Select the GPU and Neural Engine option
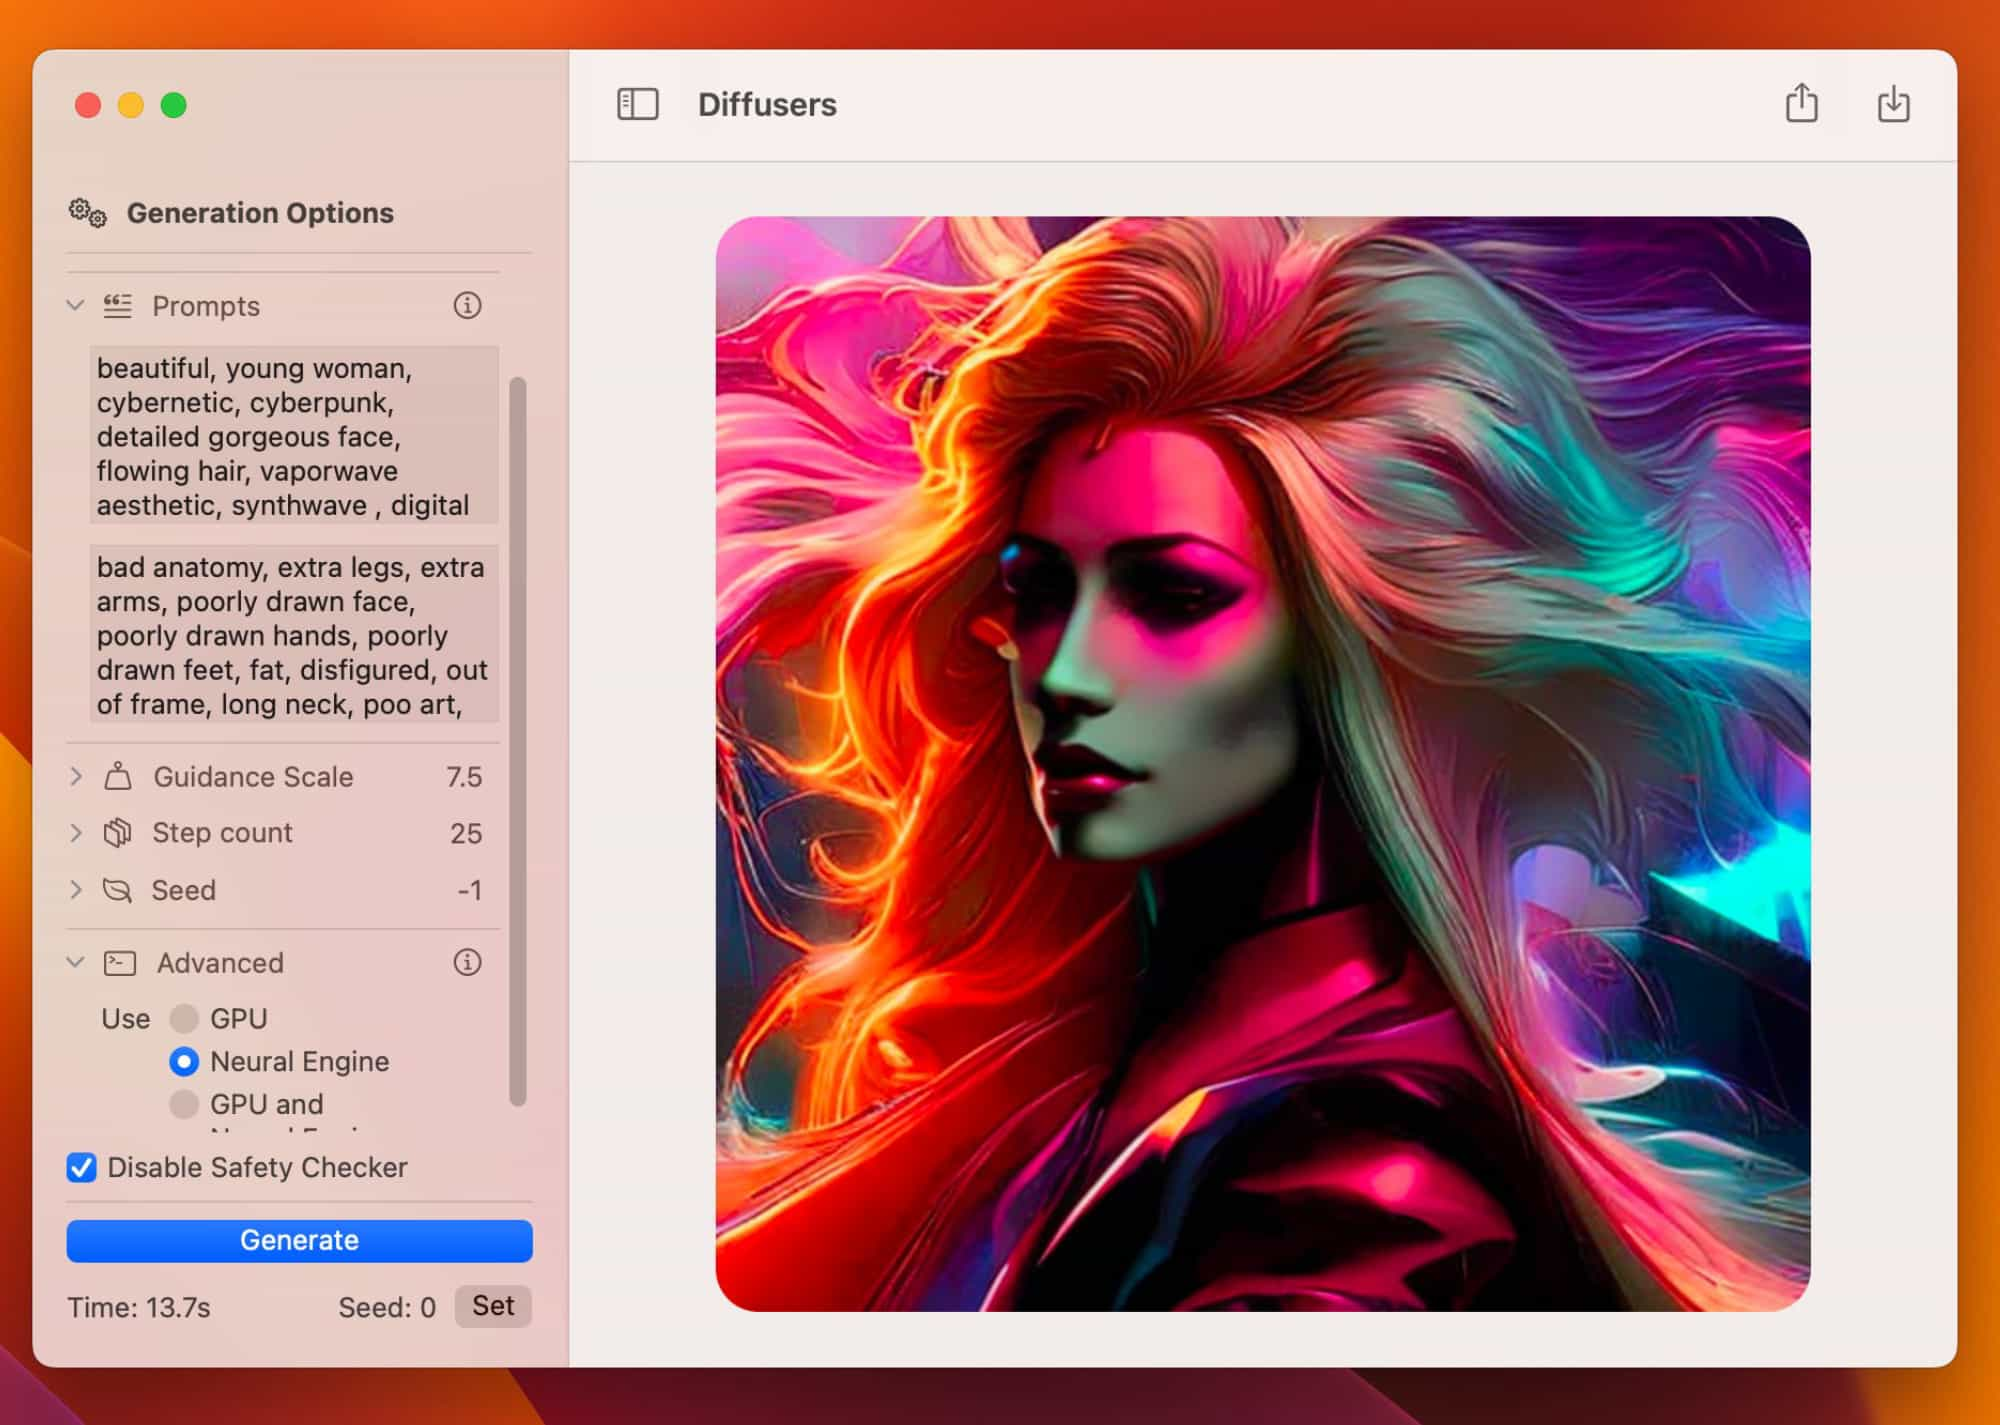The width and height of the screenshot is (2000, 1425). 184,1104
